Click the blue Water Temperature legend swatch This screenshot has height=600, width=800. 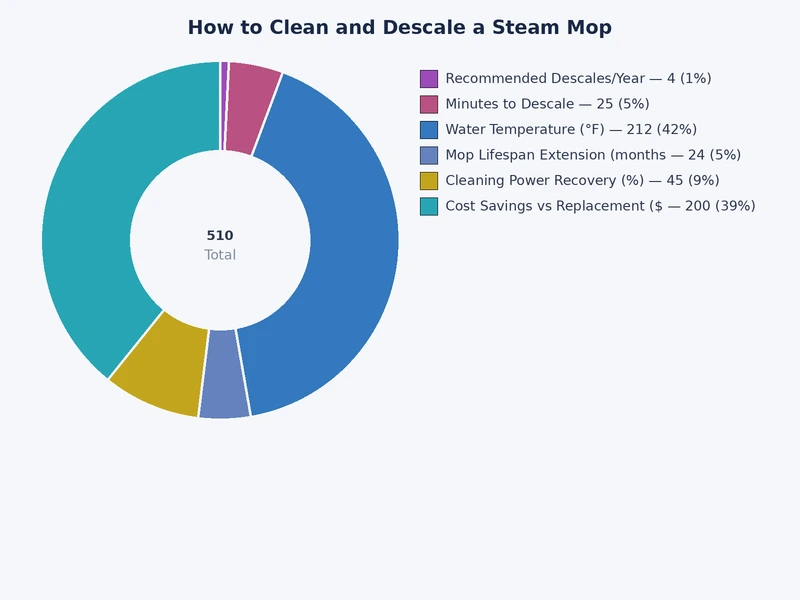point(430,129)
